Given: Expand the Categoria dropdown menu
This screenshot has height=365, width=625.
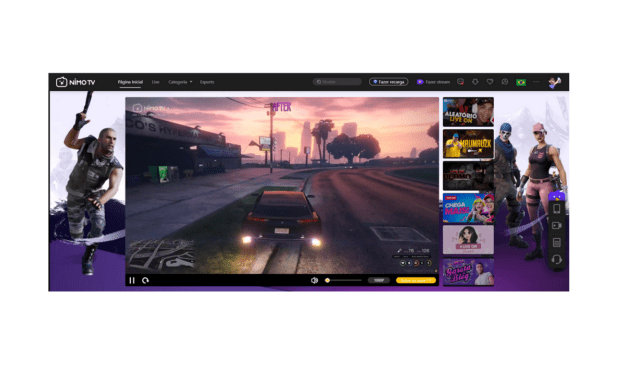Looking at the screenshot, I should pos(180,82).
